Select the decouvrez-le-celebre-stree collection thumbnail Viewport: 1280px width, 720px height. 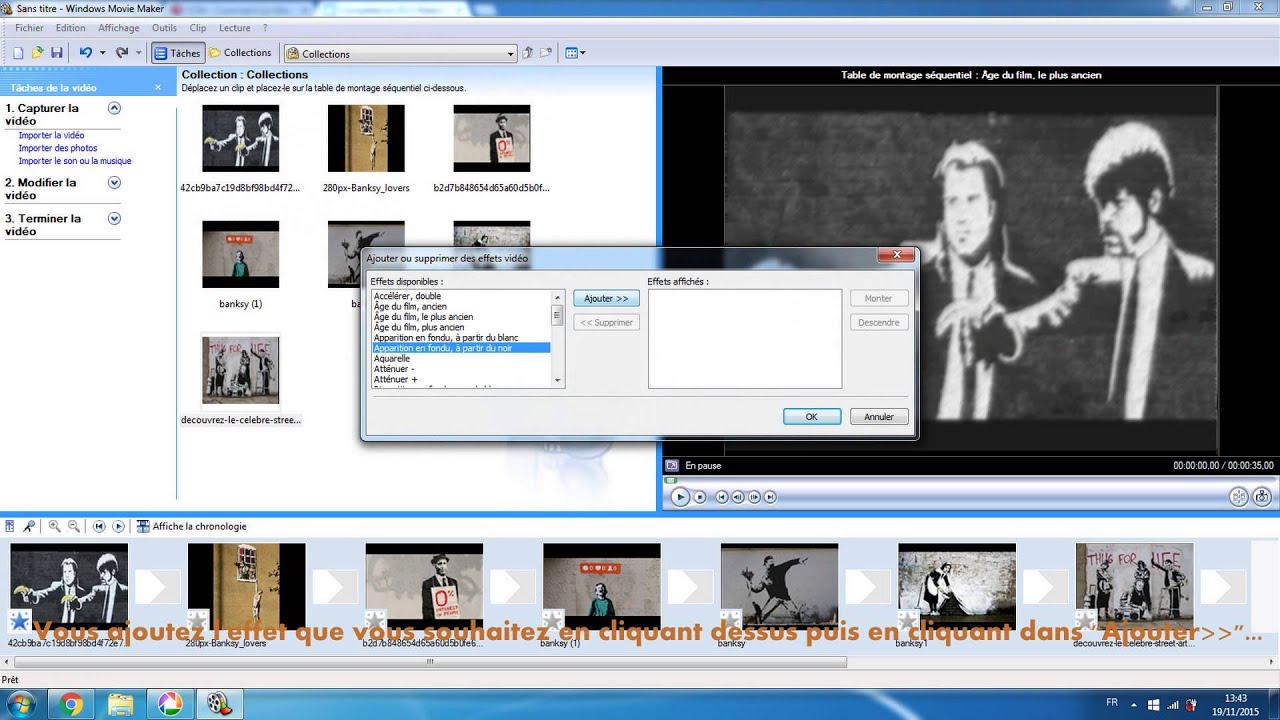tap(240, 371)
